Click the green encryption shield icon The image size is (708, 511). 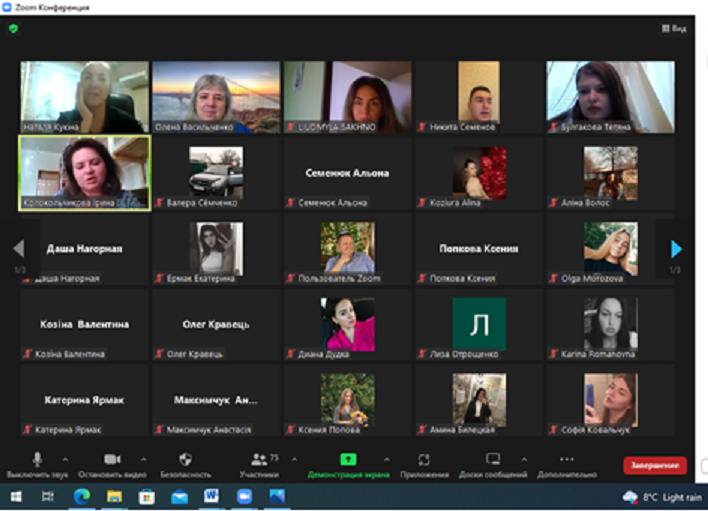13,29
